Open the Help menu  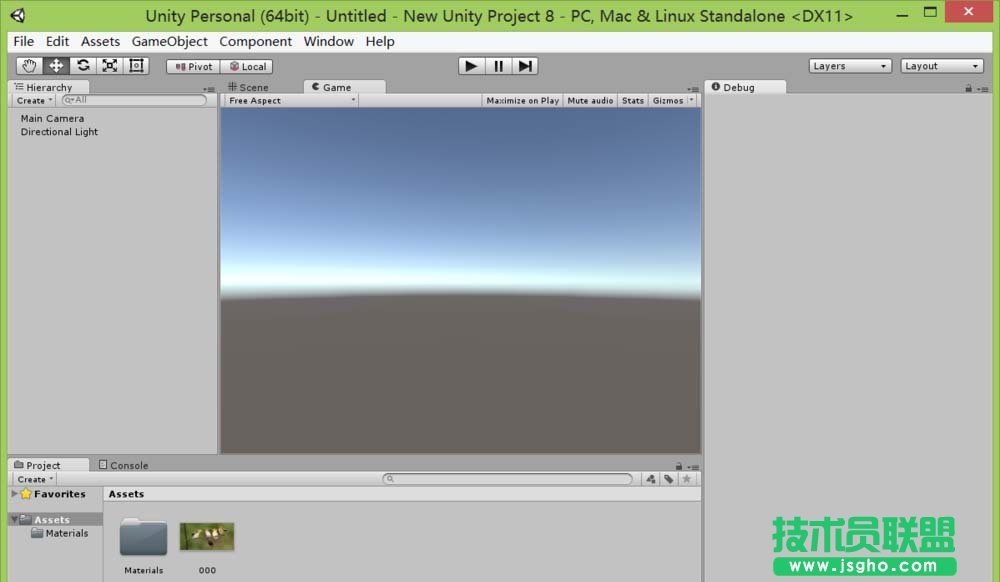point(379,41)
